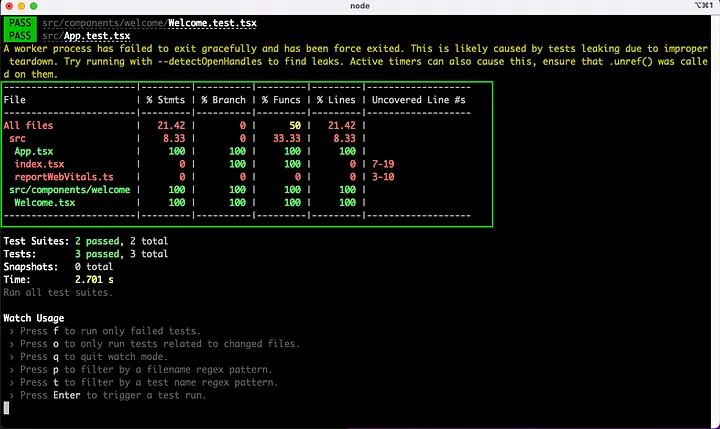
Task: Click the '% Lines' column header
Action: coord(336,100)
